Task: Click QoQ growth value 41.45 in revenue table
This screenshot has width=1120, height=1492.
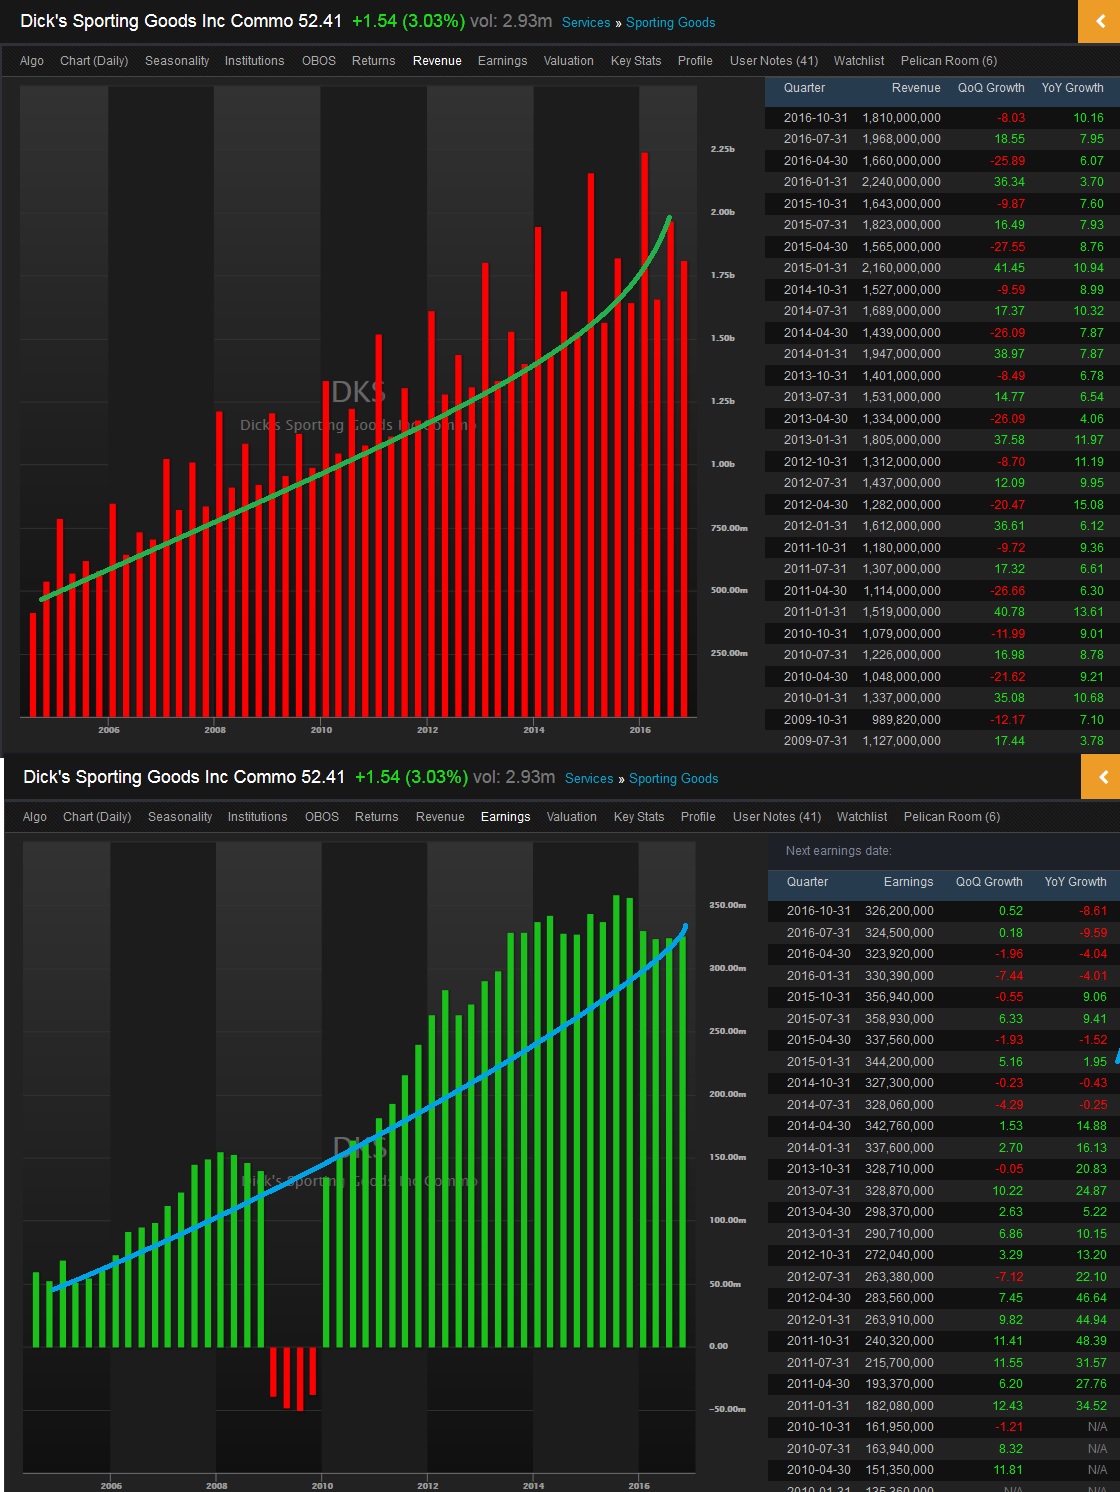Action: click(x=1009, y=268)
